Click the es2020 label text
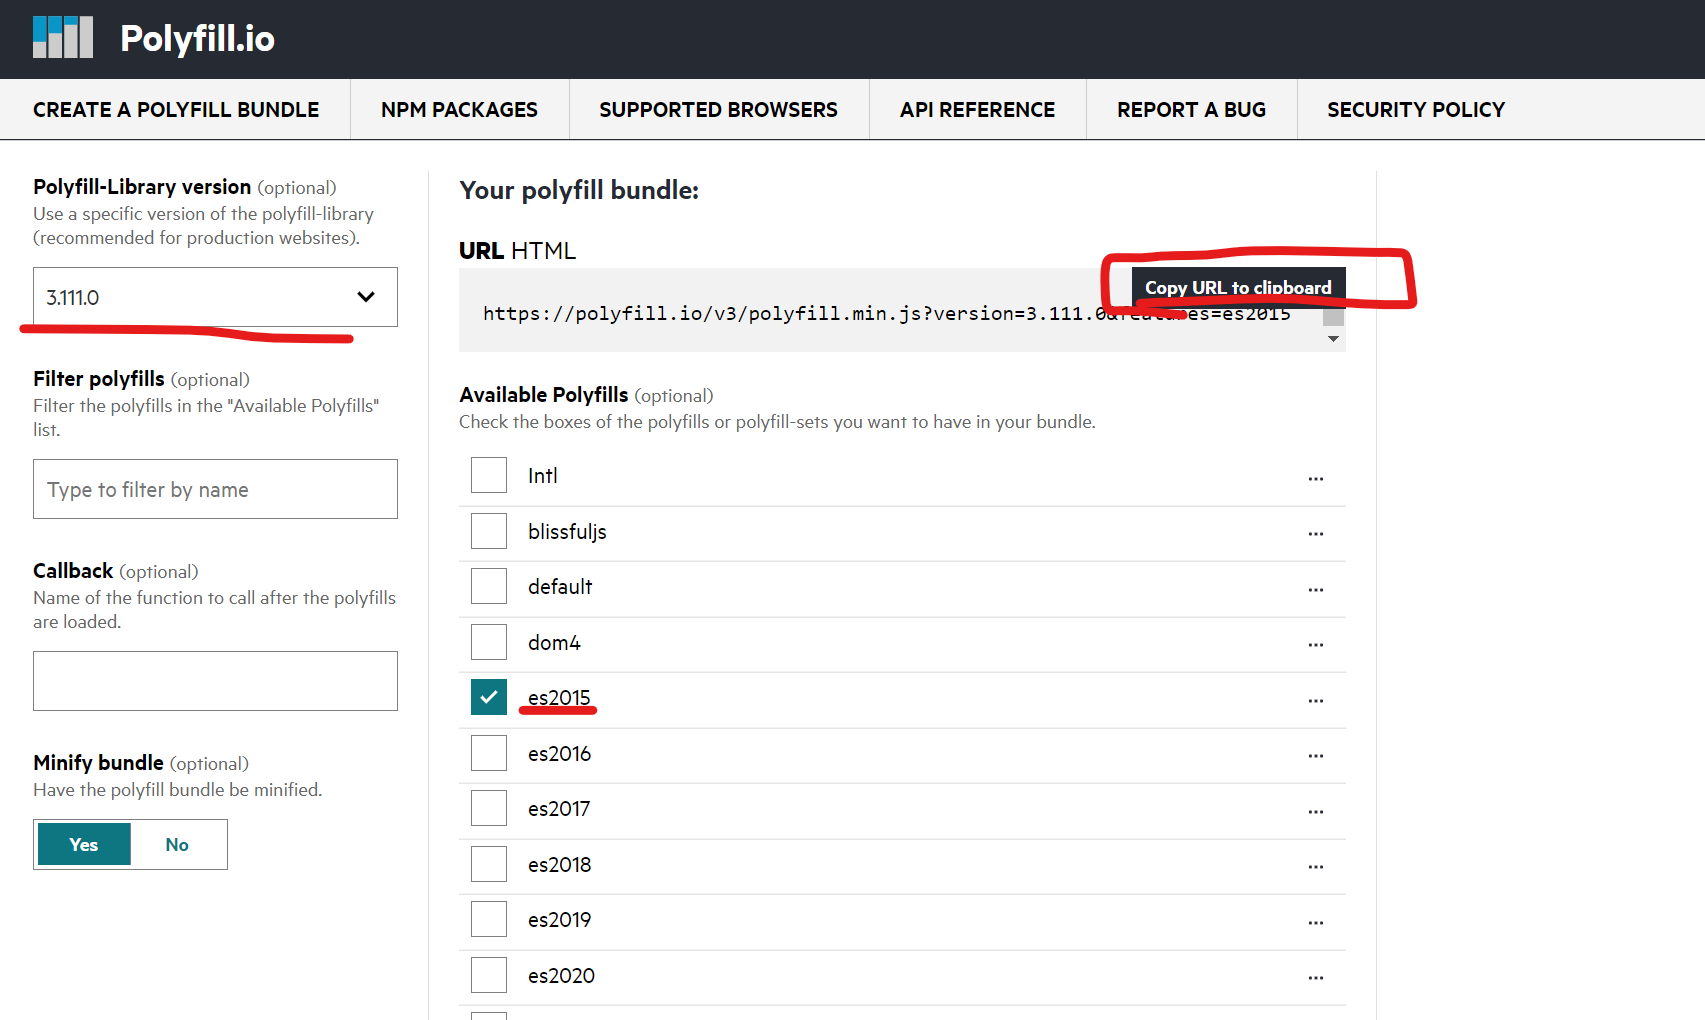This screenshot has height=1020, width=1705. coord(561,975)
